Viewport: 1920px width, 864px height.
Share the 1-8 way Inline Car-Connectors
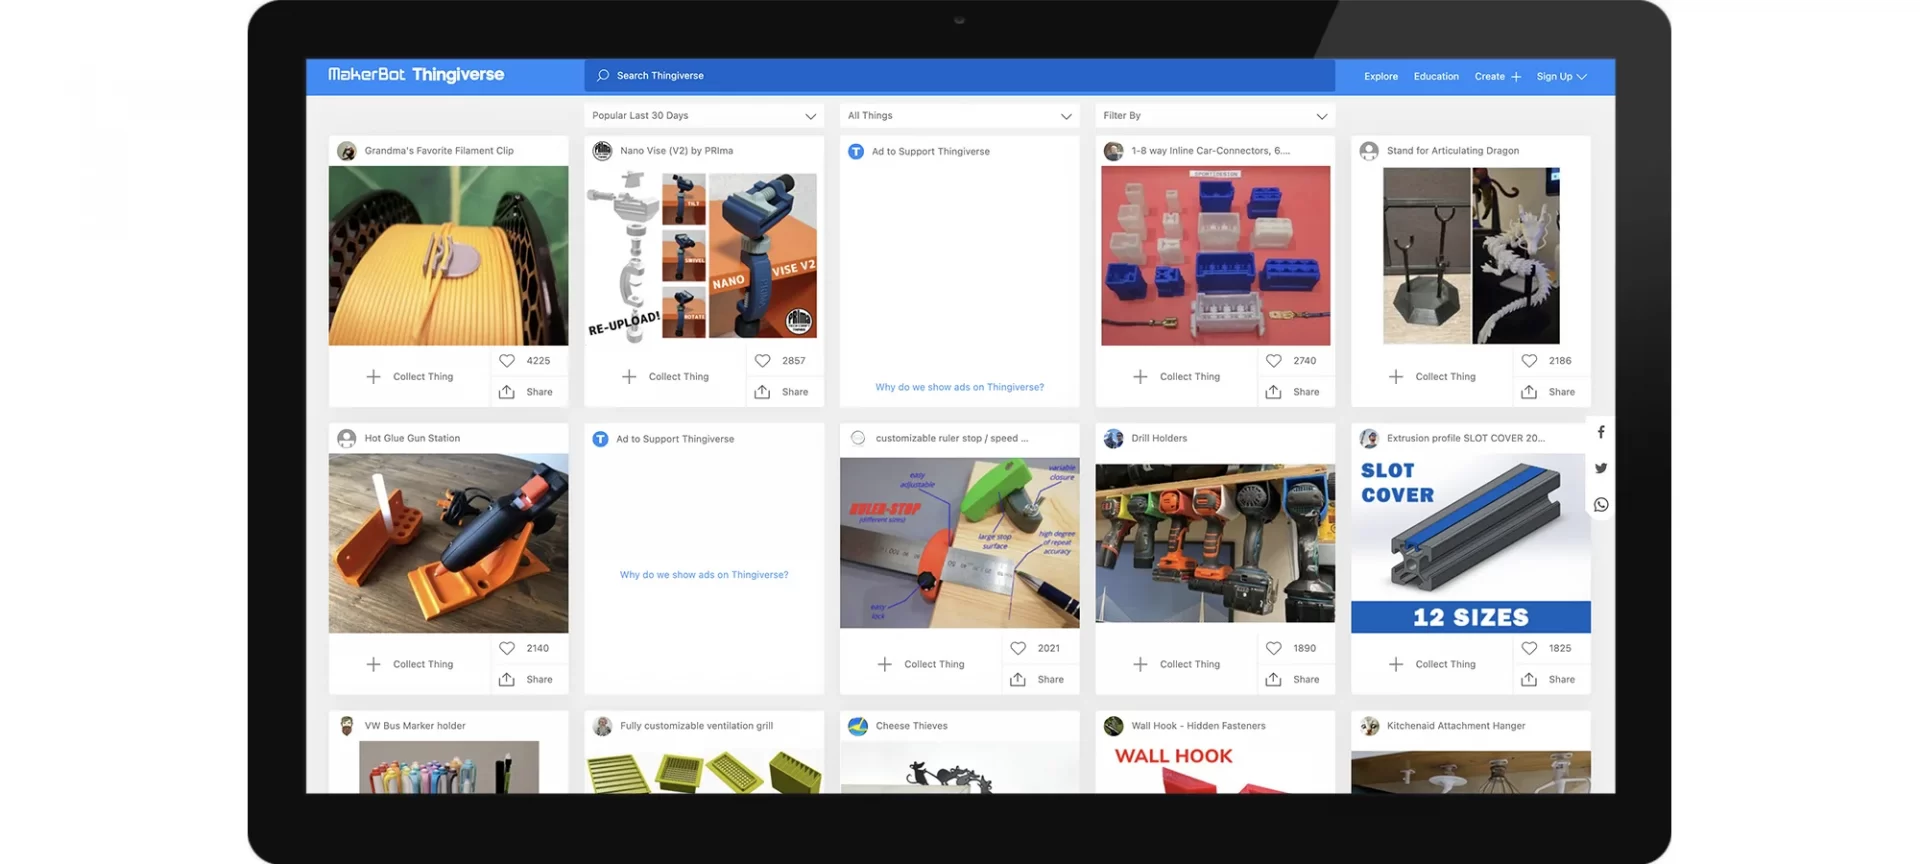[x=1293, y=392]
